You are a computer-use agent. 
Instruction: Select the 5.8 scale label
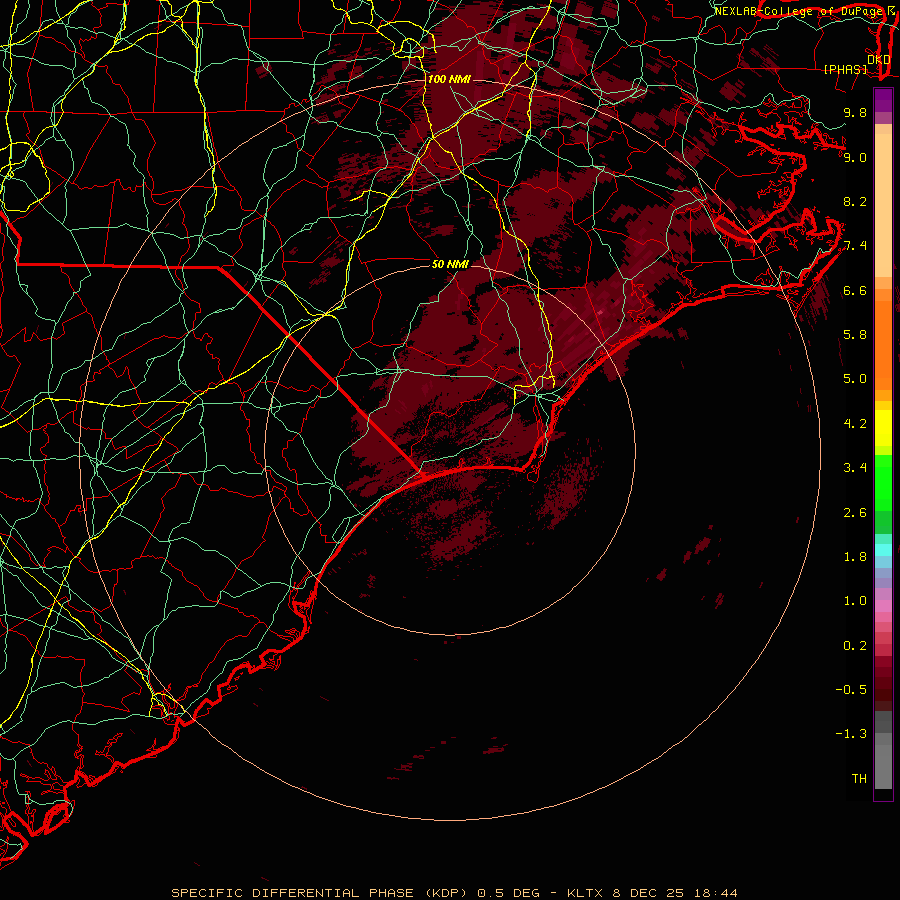click(855, 335)
